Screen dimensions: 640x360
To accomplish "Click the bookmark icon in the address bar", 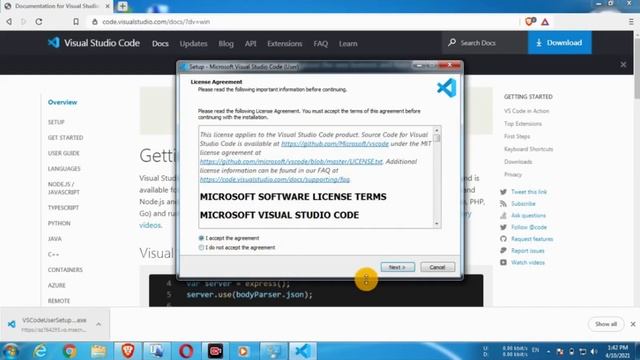I will pos(76,22).
